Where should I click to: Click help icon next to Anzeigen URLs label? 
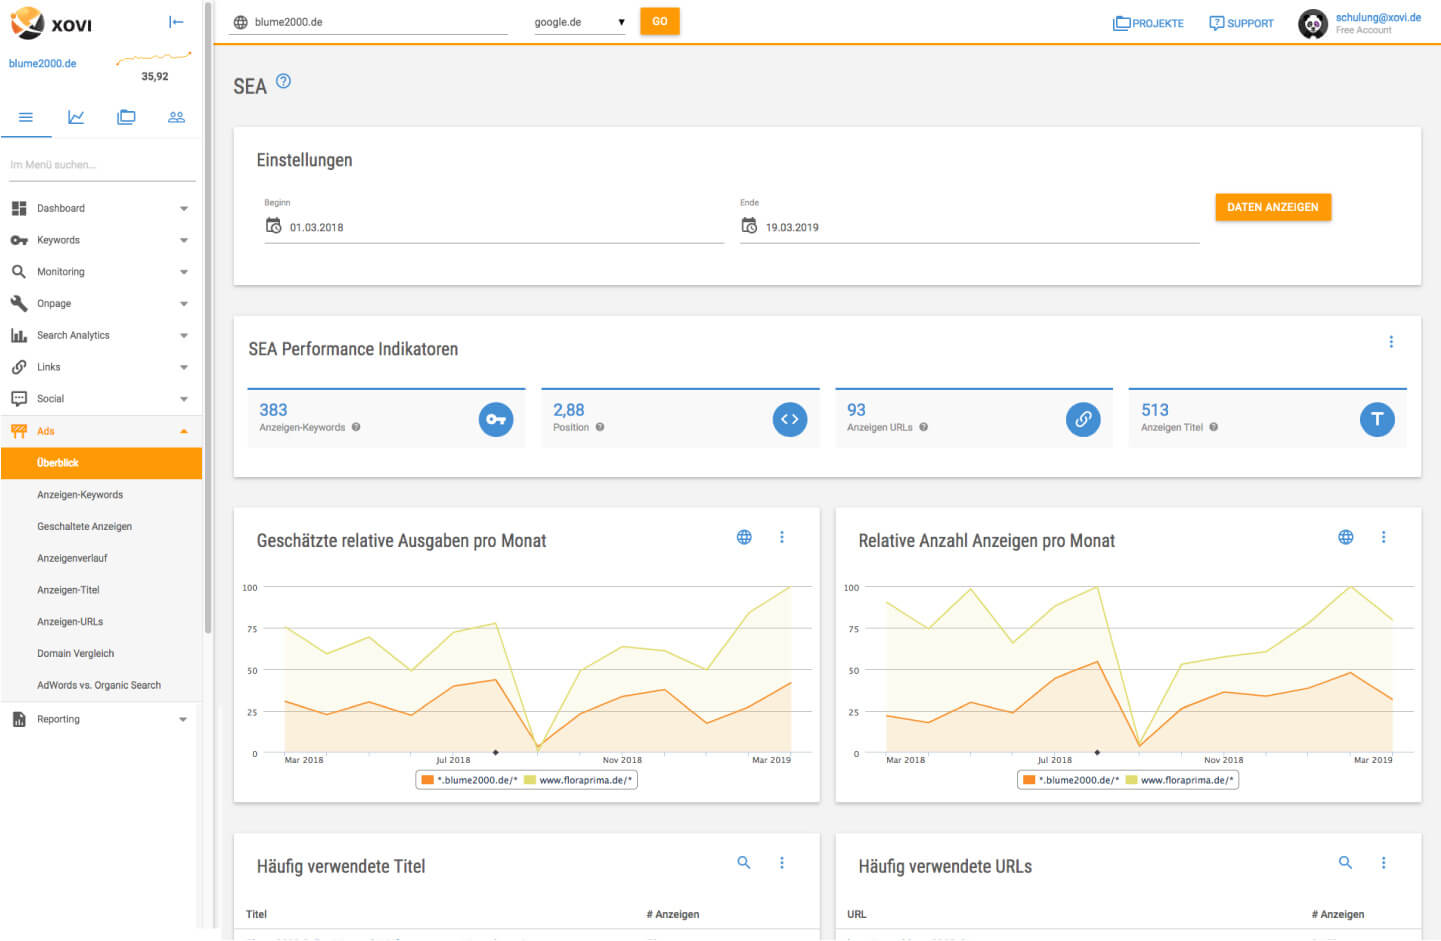click(x=923, y=427)
